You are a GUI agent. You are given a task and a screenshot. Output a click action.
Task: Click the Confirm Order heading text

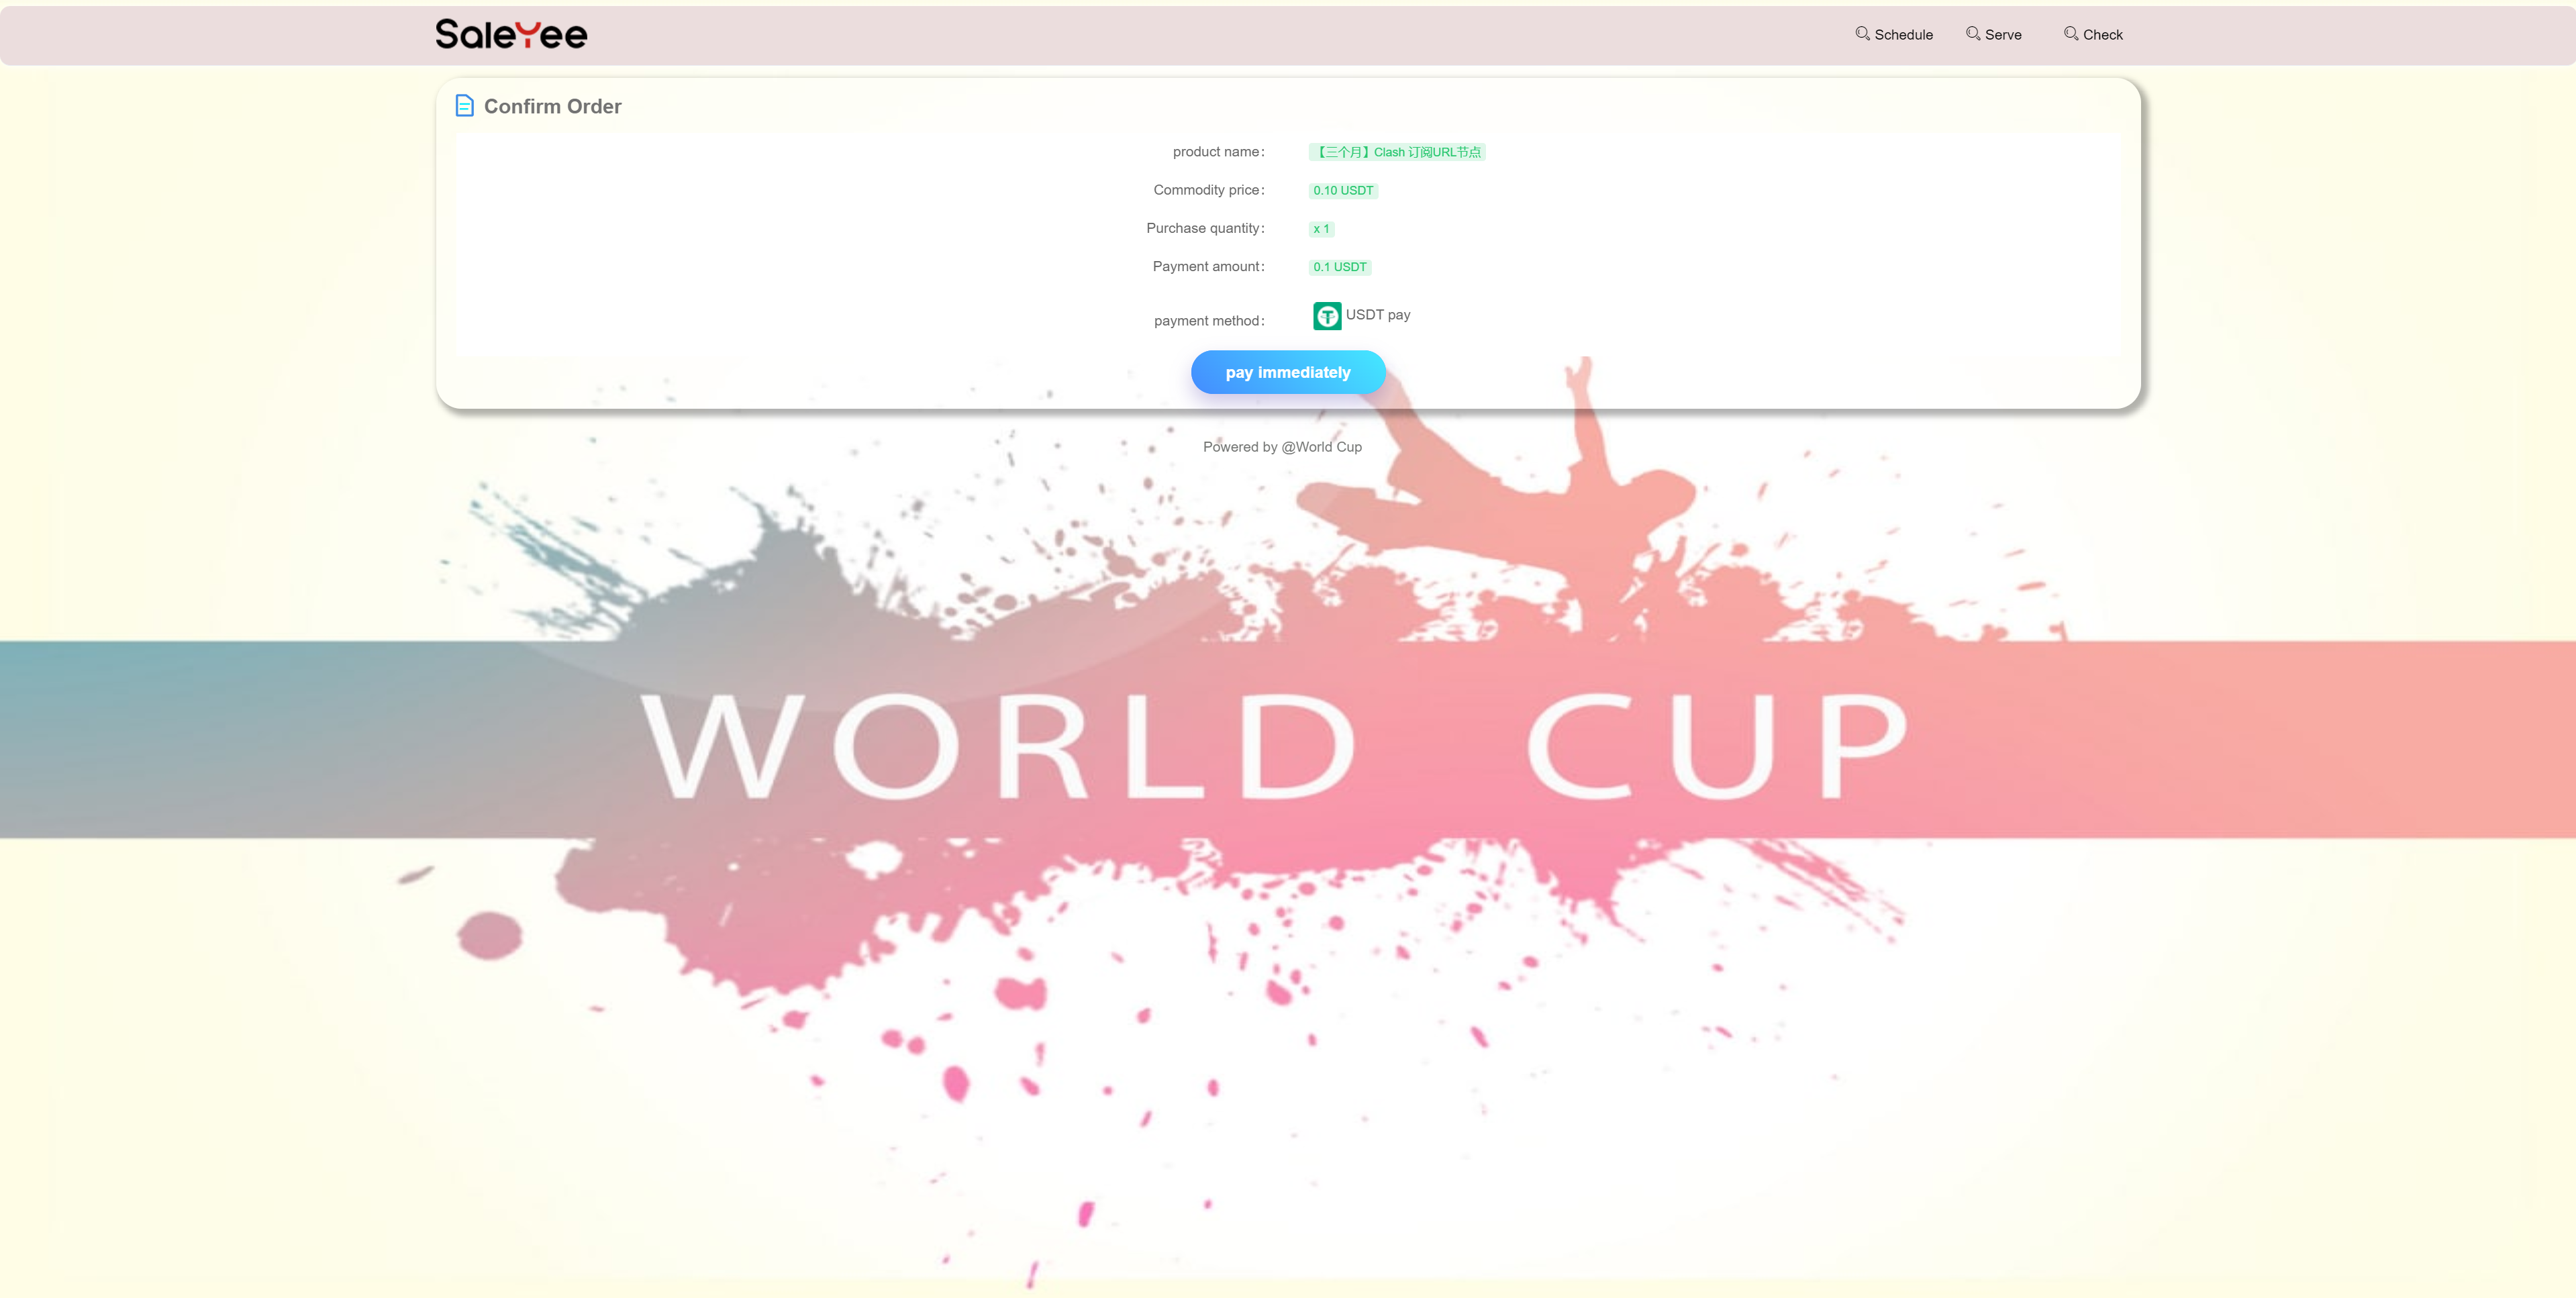pyautogui.click(x=552, y=107)
